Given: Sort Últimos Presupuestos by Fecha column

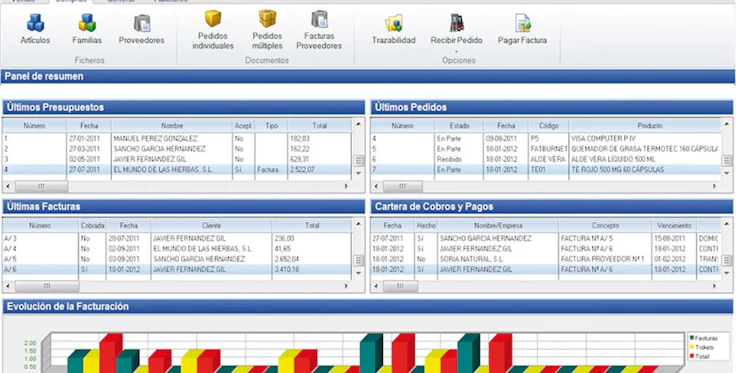Looking at the screenshot, I should (89, 126).
